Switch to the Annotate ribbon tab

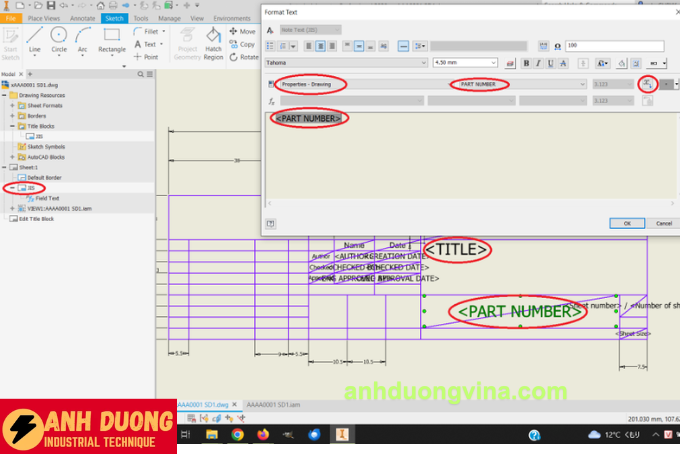tap(83, 18)
